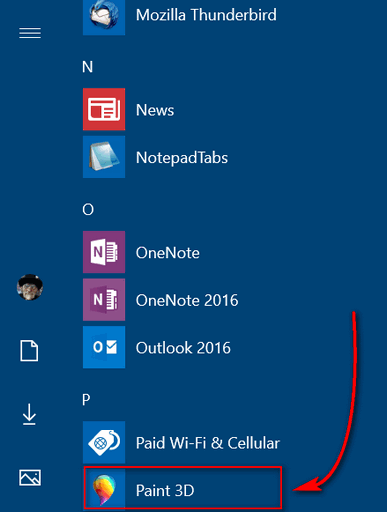Viewport: 387px width, 512px height.
Task: Jump to letter O section header
Action: (88, 210)
